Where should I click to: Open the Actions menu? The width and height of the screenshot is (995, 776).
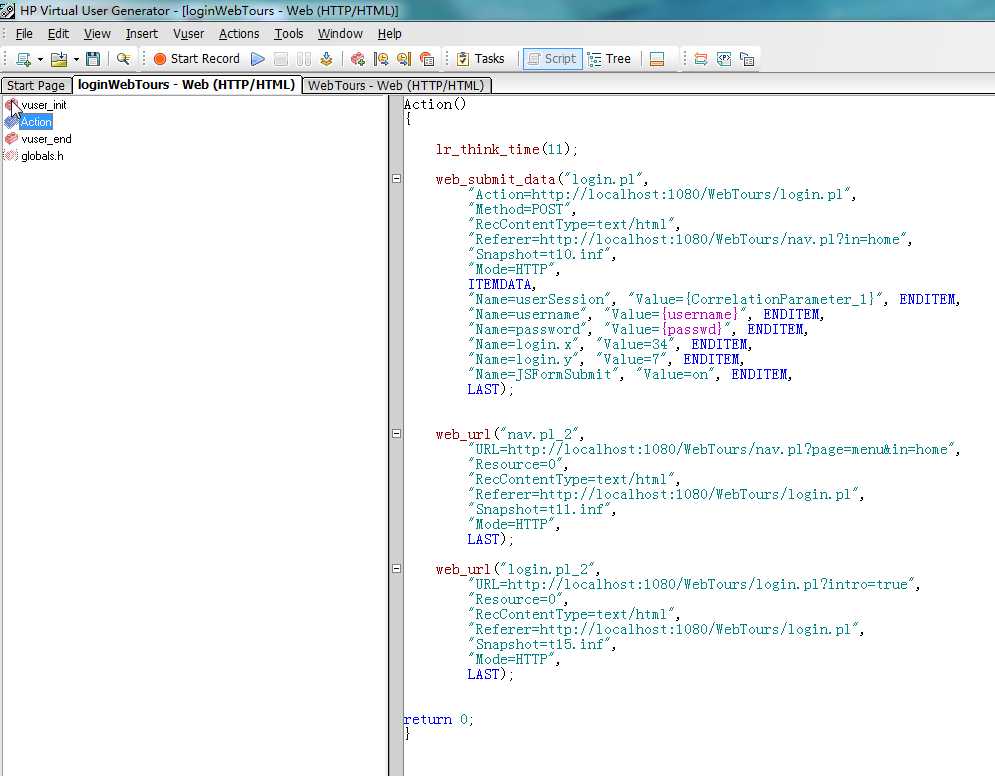(239, 34)
